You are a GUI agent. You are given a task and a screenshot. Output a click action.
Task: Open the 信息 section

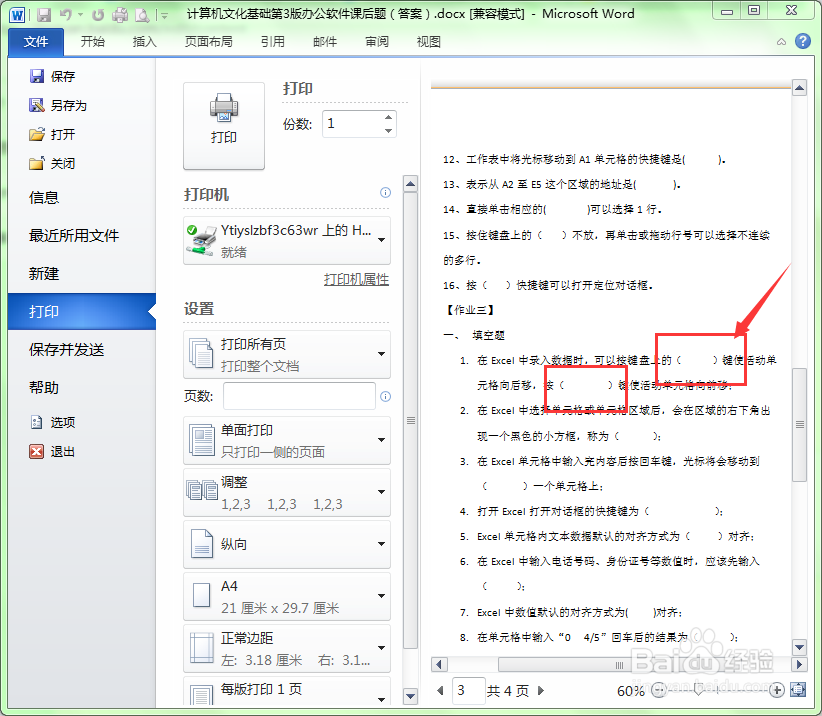pos(44,198)
